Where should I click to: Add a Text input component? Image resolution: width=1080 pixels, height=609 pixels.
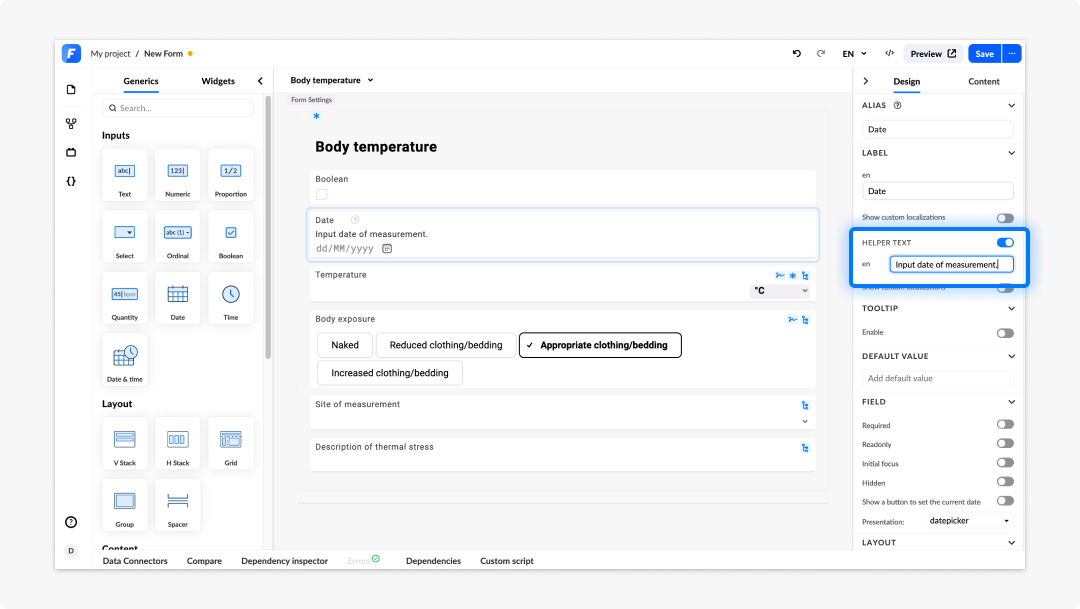click(125, 175)
